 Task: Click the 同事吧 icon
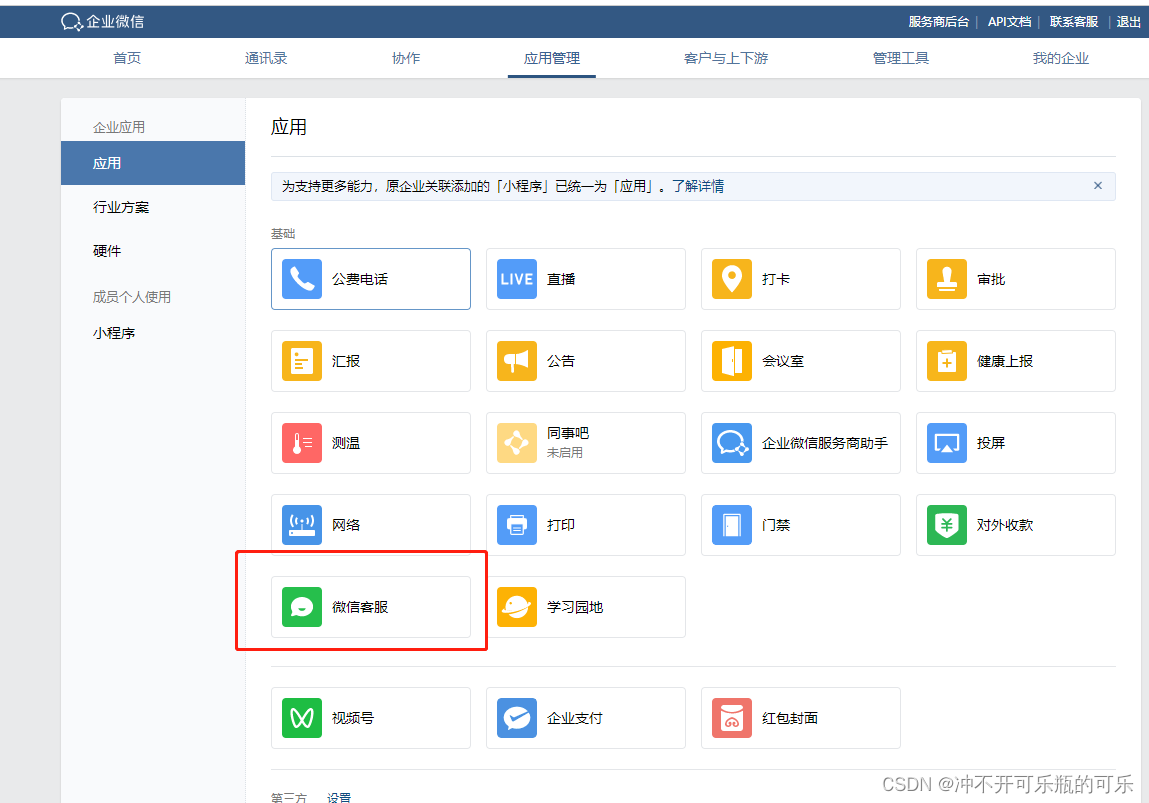tap(517, 443)
